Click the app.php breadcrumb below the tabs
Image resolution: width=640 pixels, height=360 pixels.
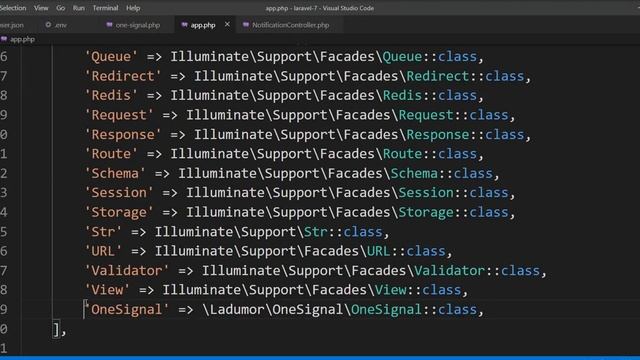(22, 39)
